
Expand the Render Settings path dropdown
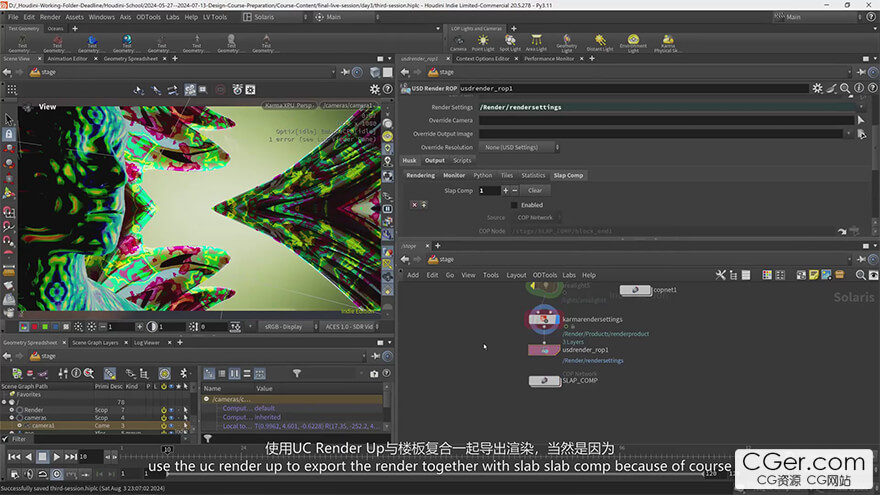click(861, 107)
